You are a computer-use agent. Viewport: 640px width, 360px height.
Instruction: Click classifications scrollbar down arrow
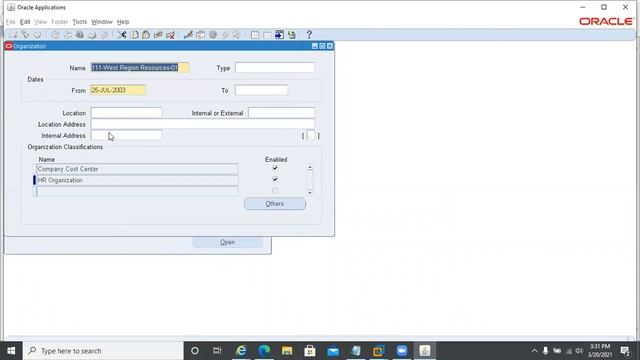[x=310, y=192]
